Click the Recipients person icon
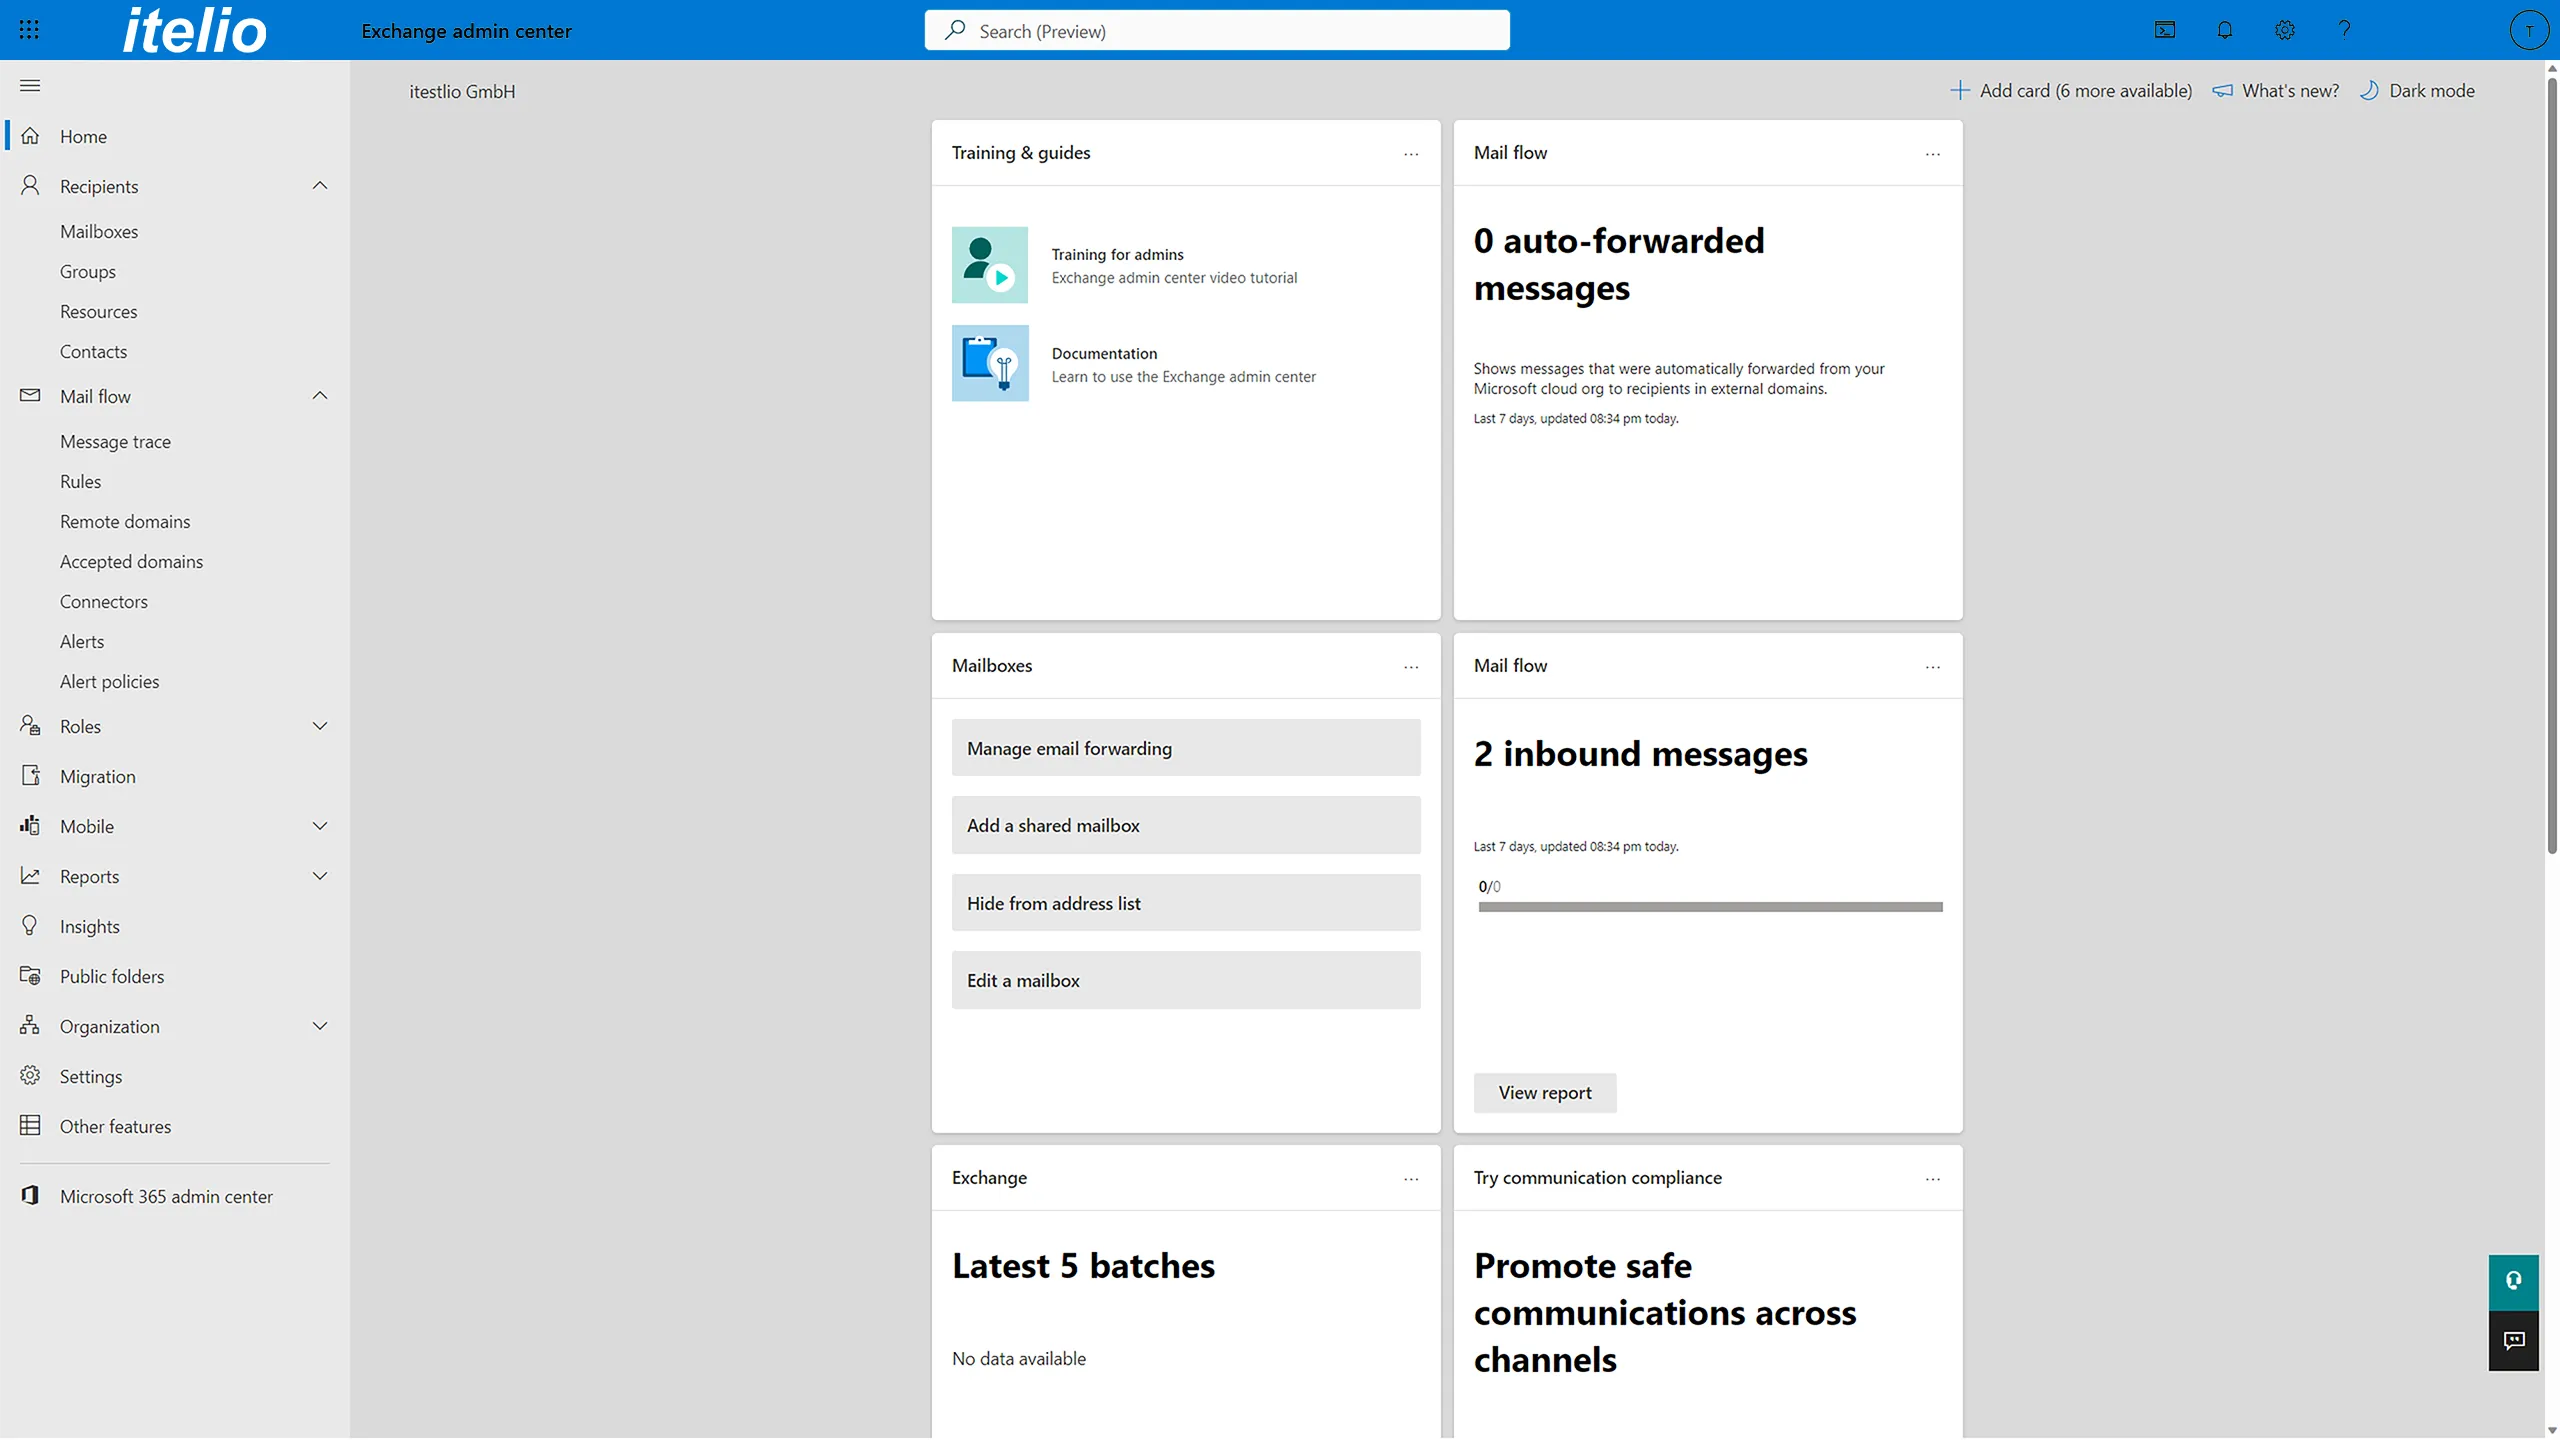The width and height of the screenshot is (2560, 1440). (30, 186)
